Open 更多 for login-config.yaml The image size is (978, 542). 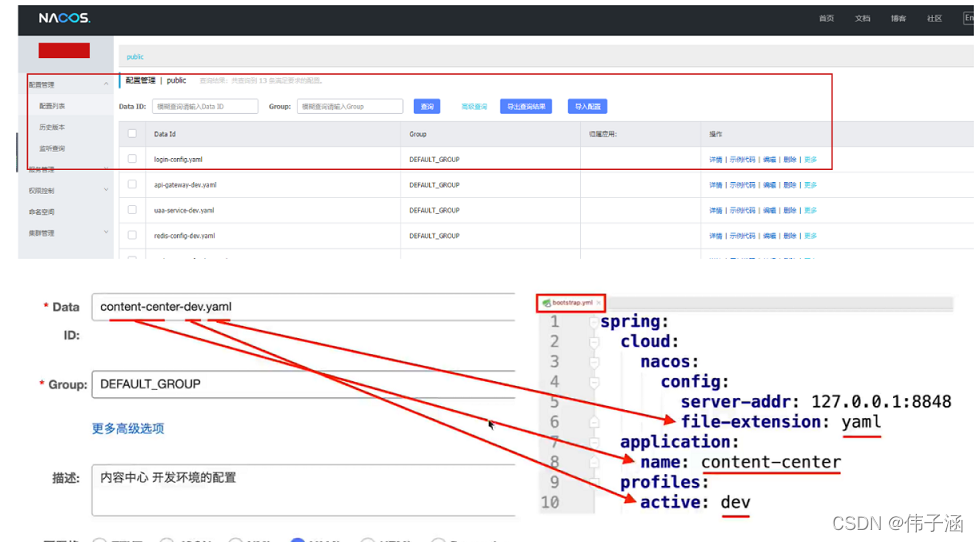click(x=810, y=160)
